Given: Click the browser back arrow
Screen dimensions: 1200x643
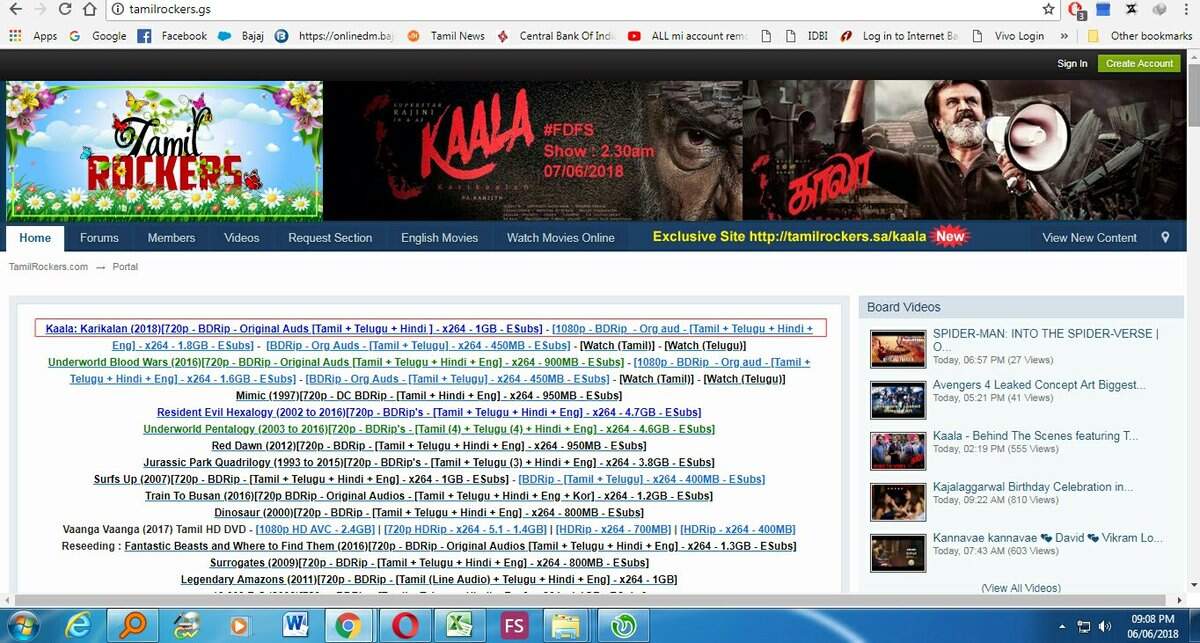Looking at the screenshot, I should tap(14, 8).
